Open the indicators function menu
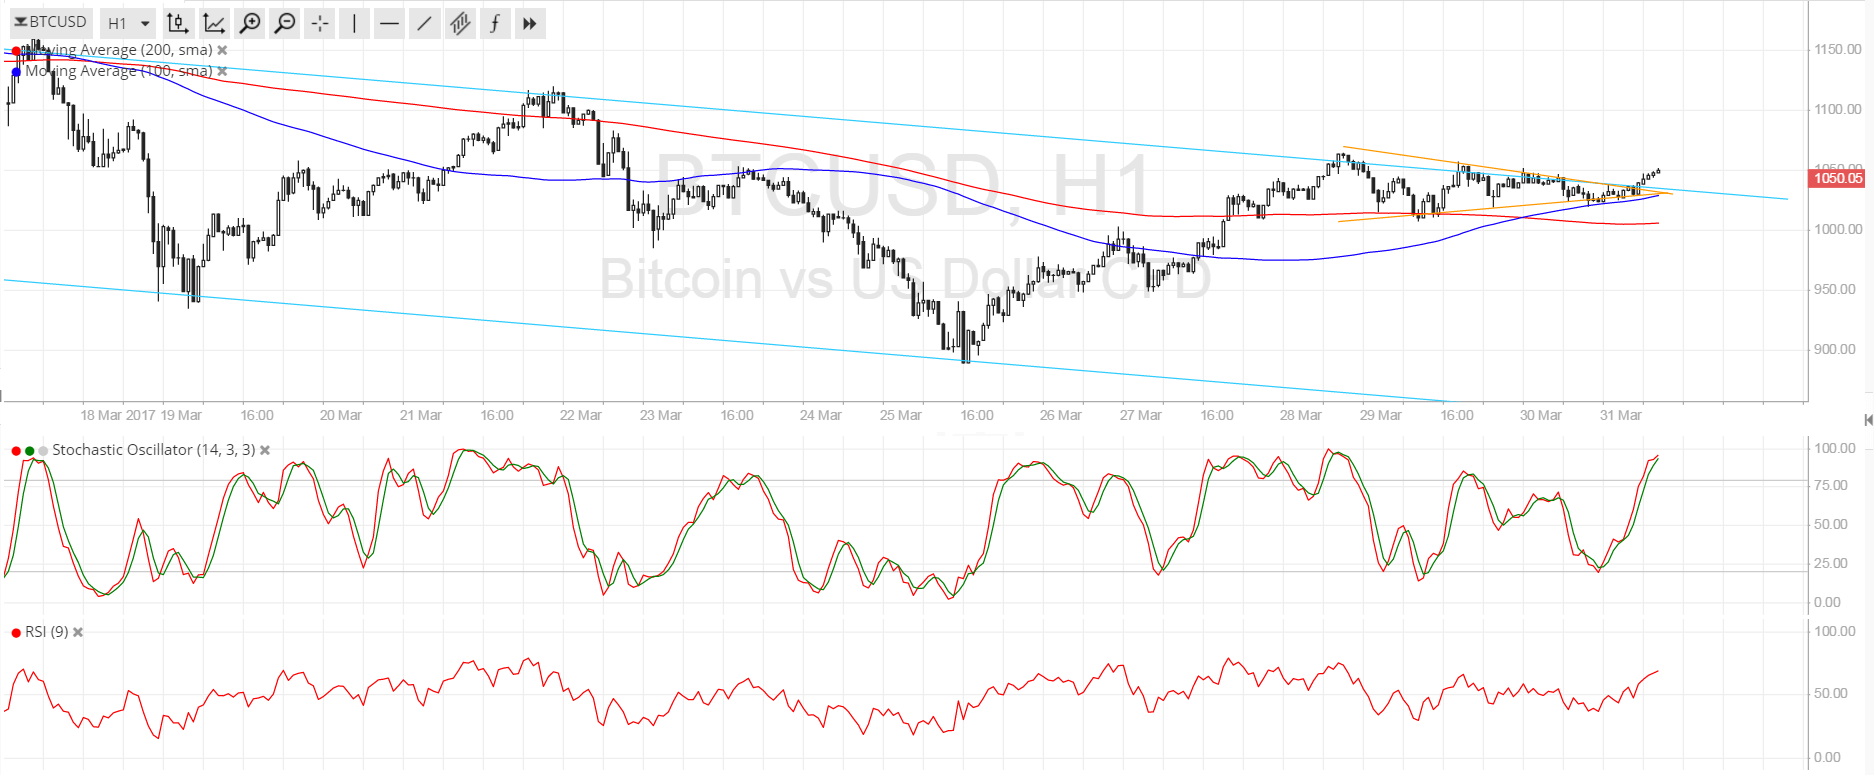The image size is (1876, 775). (x=495, y=23)
